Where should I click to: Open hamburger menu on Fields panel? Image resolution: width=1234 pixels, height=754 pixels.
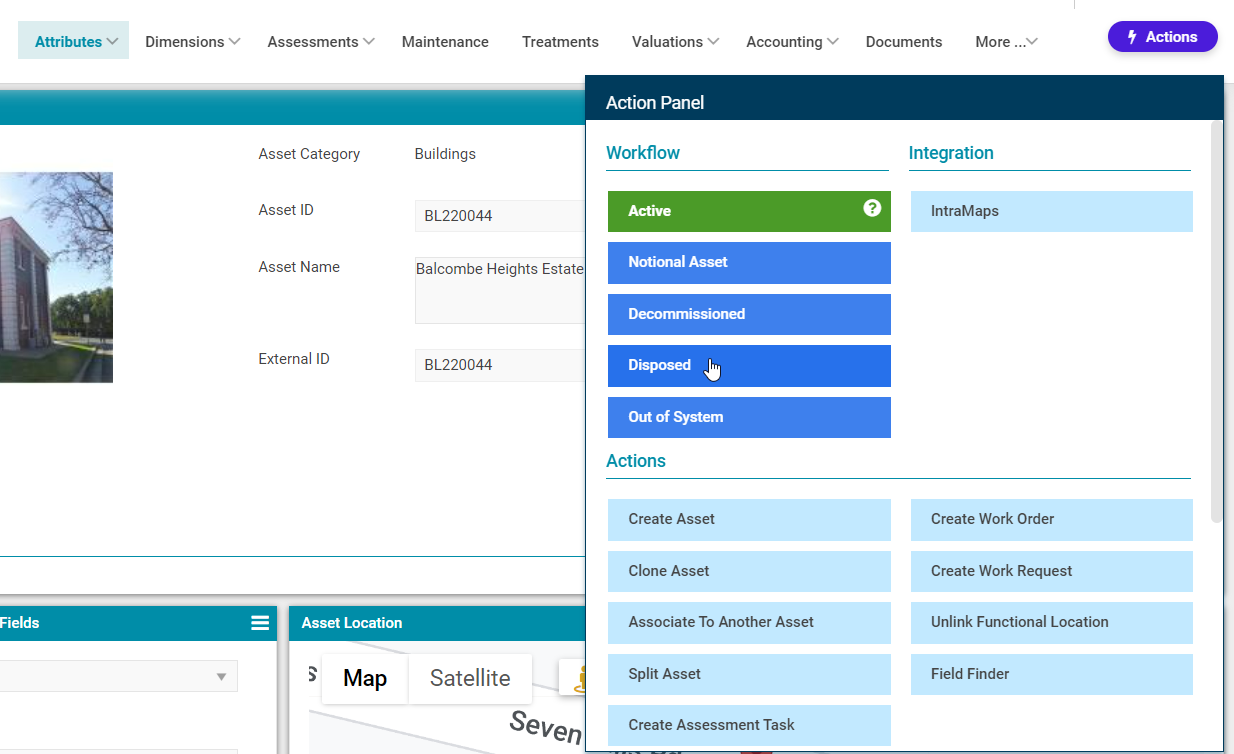[x=260, y=623]
